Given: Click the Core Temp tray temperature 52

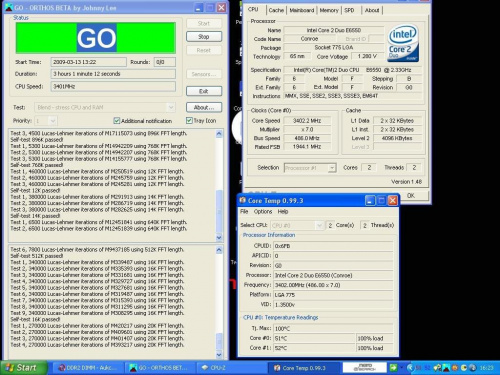Looking at the screenshot, I should 427,368.
